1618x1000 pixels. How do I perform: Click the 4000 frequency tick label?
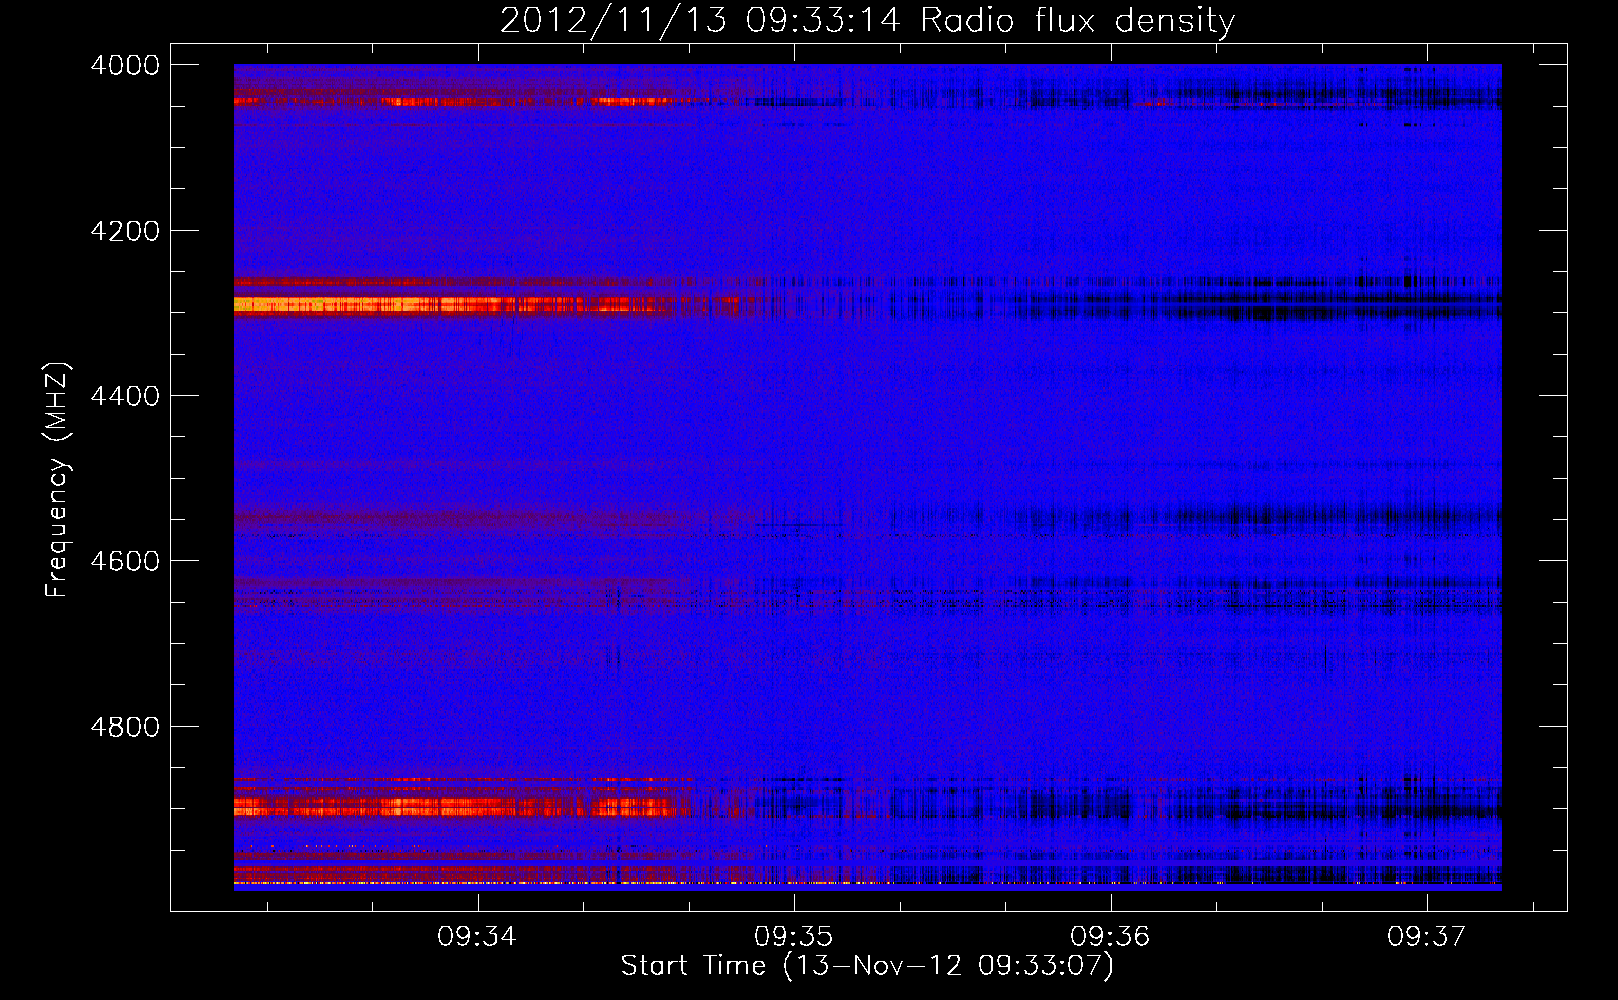pyautogui.click(x=125, y=65)
